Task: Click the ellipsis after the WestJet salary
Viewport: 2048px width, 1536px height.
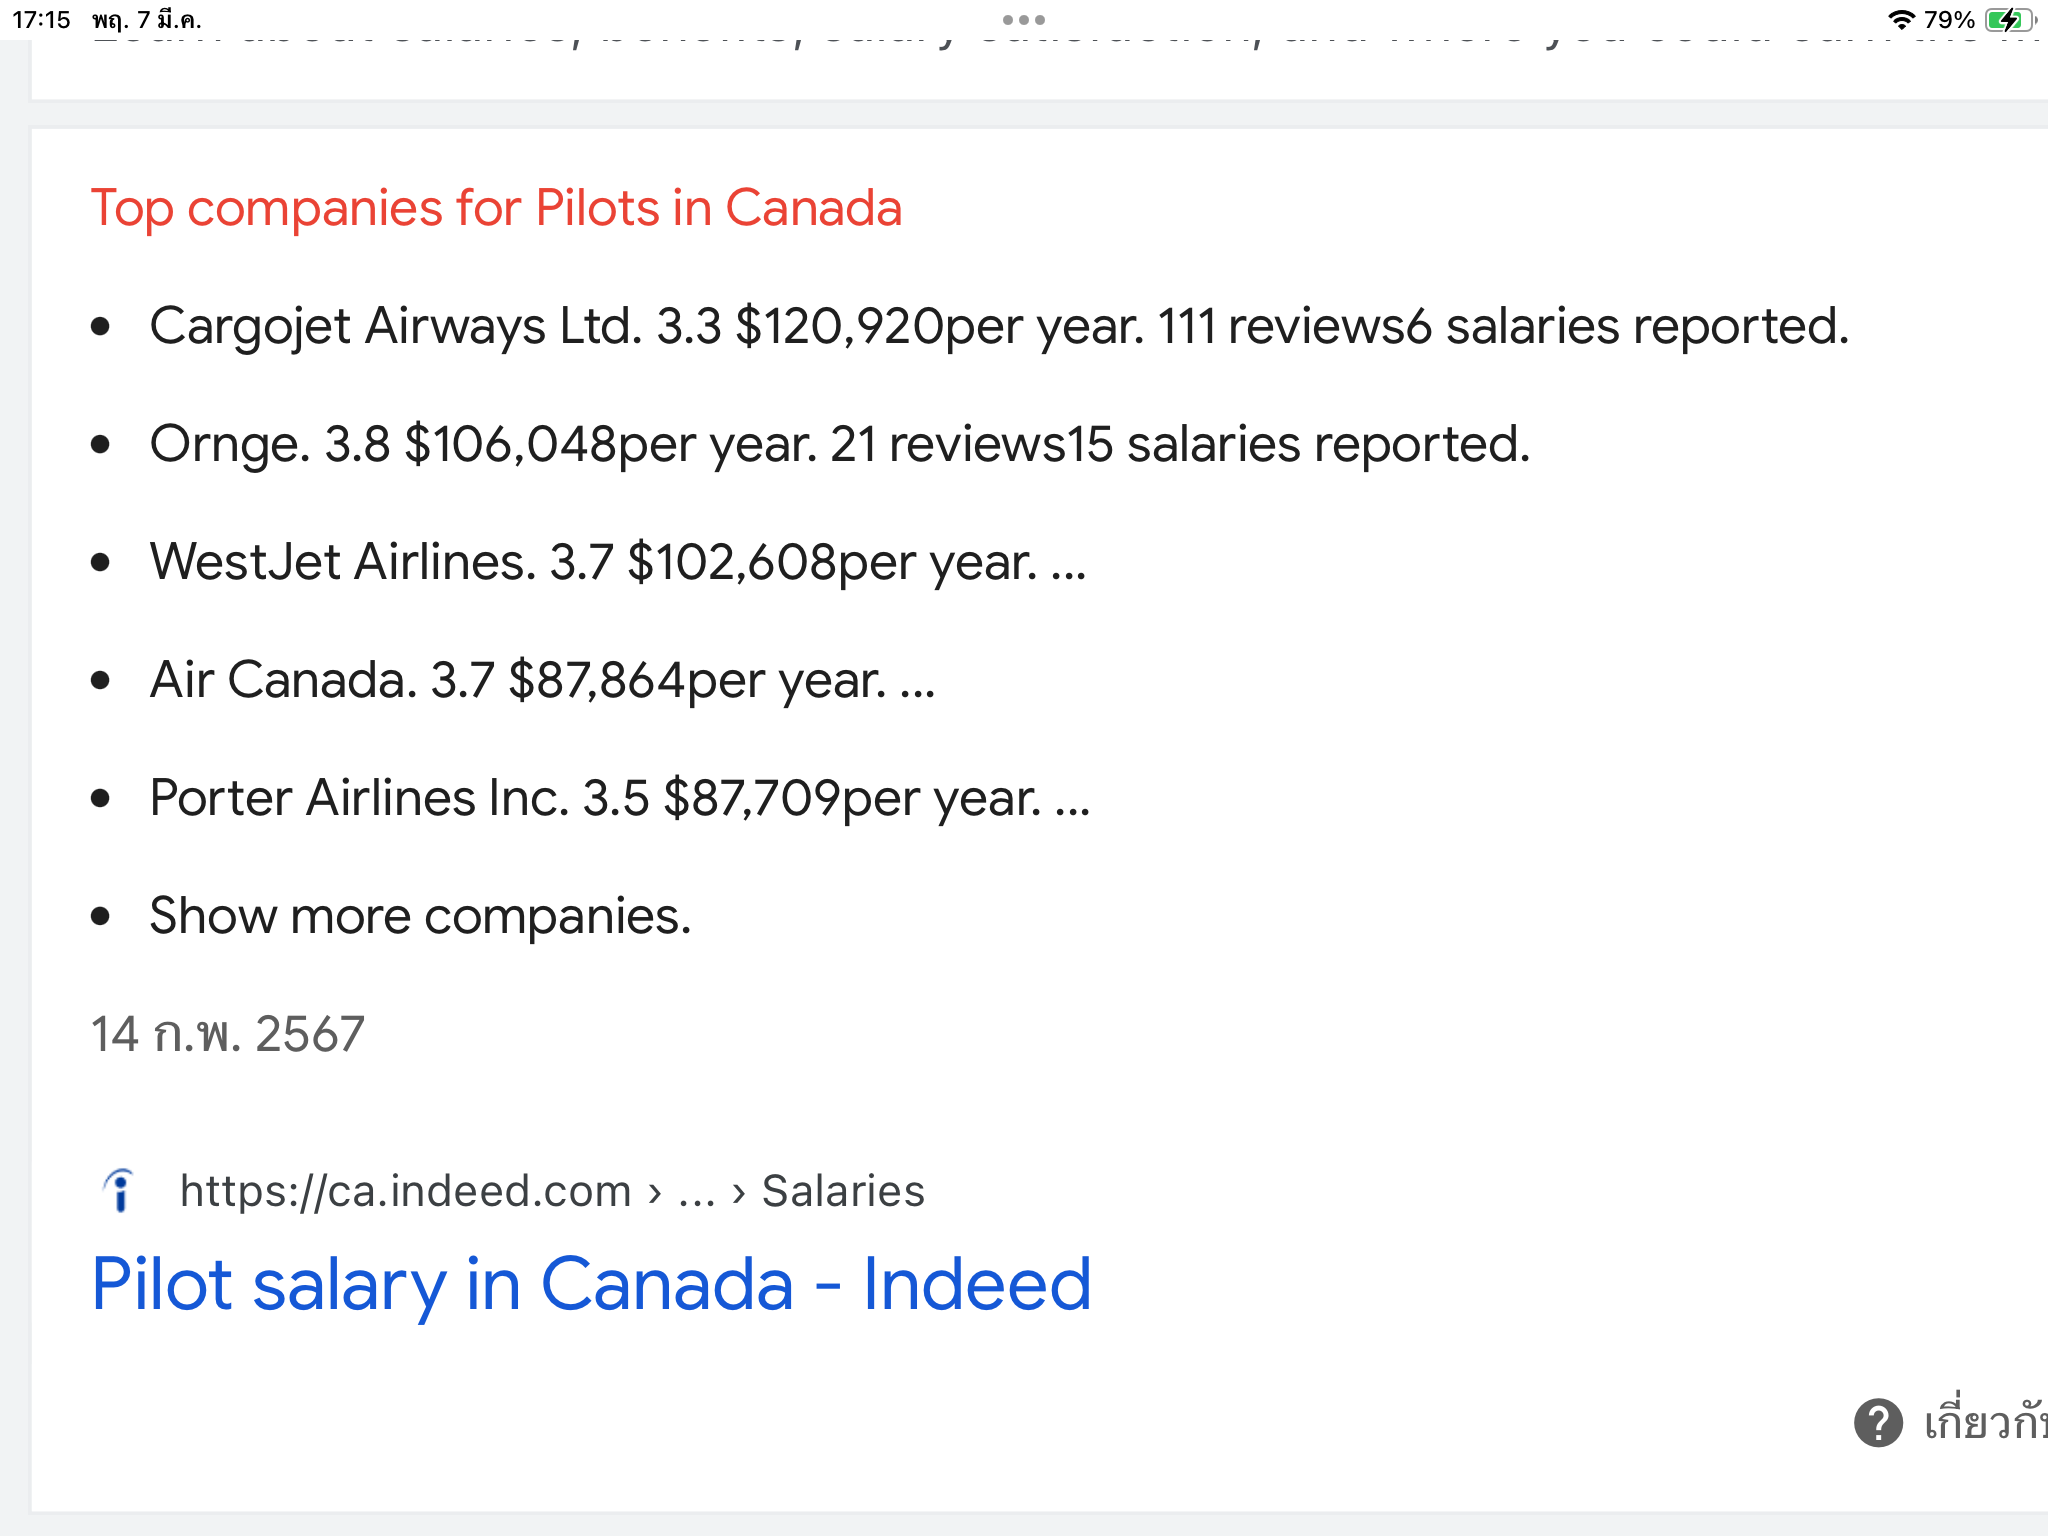Action: 1068,568
